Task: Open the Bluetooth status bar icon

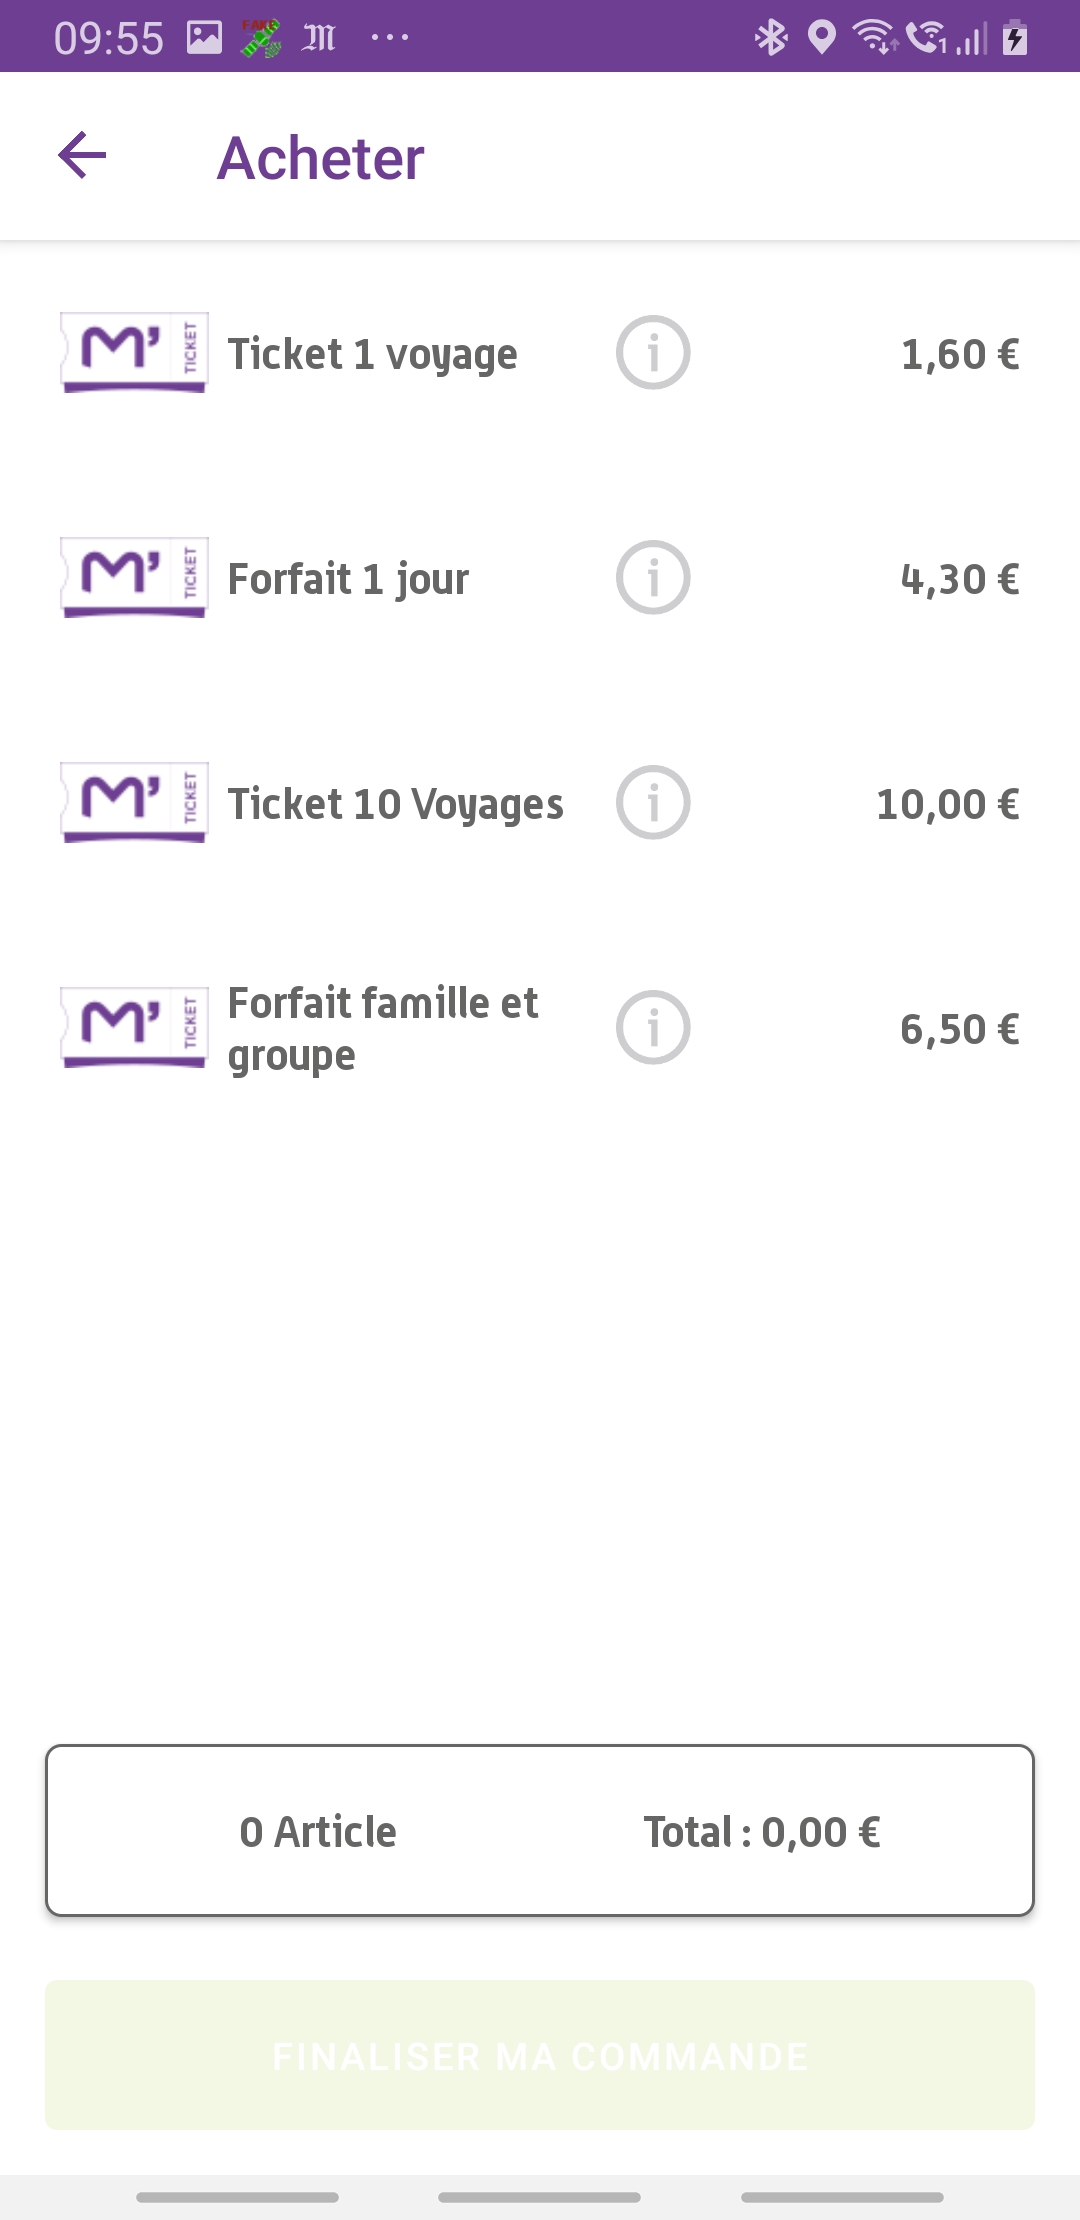Action: 771,38
